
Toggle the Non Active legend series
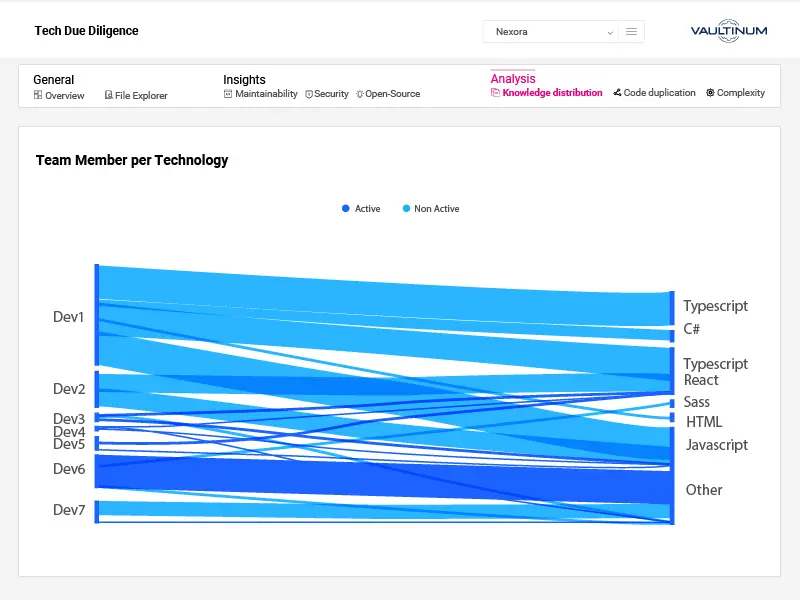431,209
